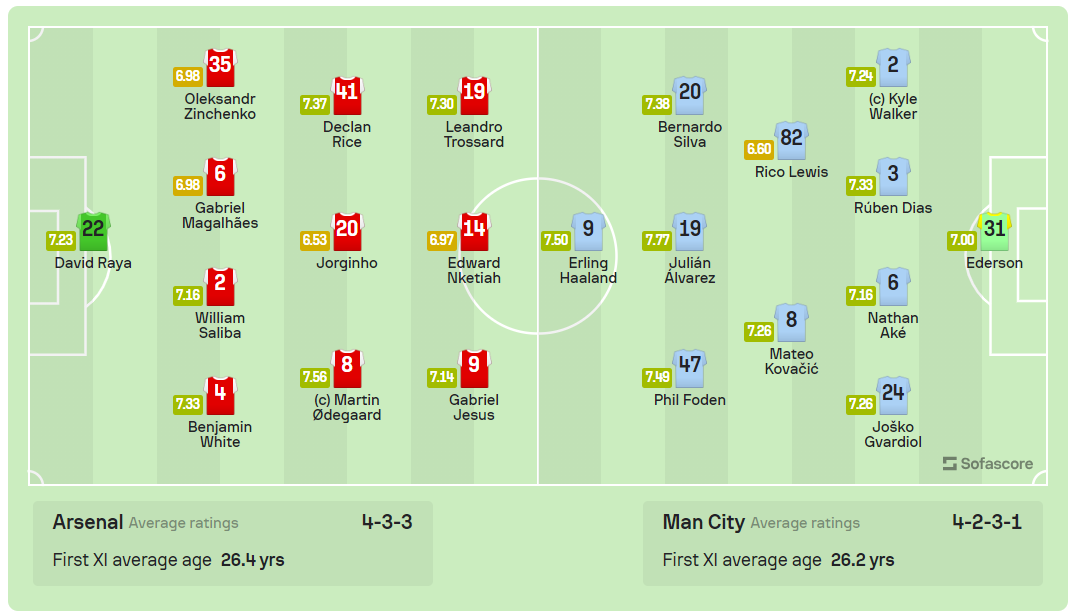Click the Gabriel Magalhães name label
The image size is (1072, 614).
pyautogui.click(x=220, y=215)
